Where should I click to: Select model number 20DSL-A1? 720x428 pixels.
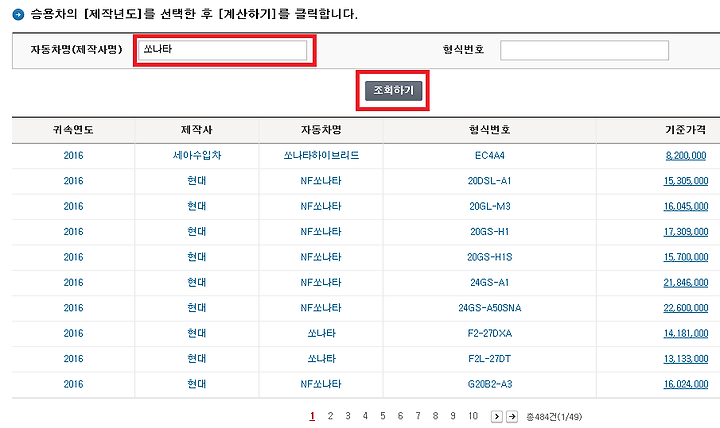point(489,181)
